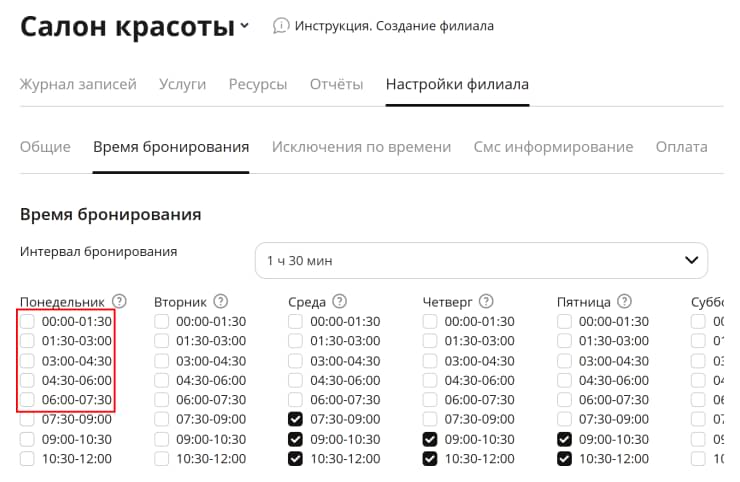Uncheck Среда 09:00-10:30 slot
Image resolution: width=740 pixels, height=482 pixels.
click(x=295, y=439)
